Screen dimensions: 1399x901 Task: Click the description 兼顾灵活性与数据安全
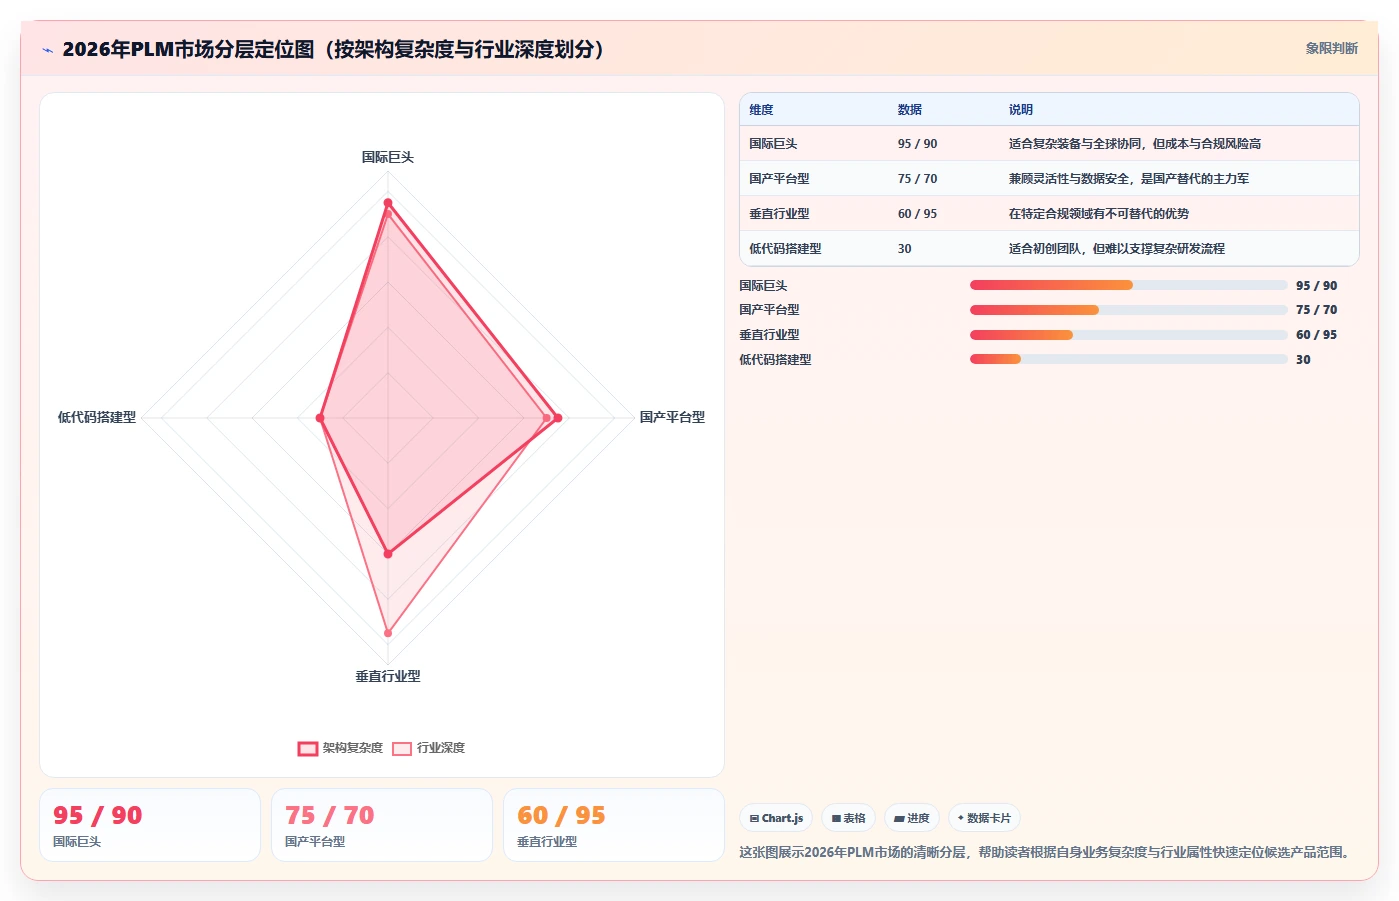(x=1128, y=179)
